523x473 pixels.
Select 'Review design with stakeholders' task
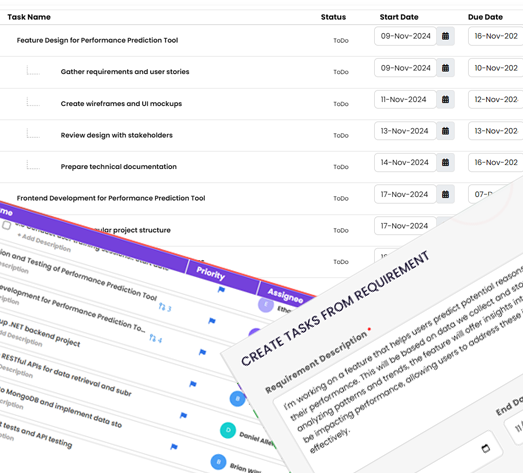pyautogui.click(x=116, y=135)
